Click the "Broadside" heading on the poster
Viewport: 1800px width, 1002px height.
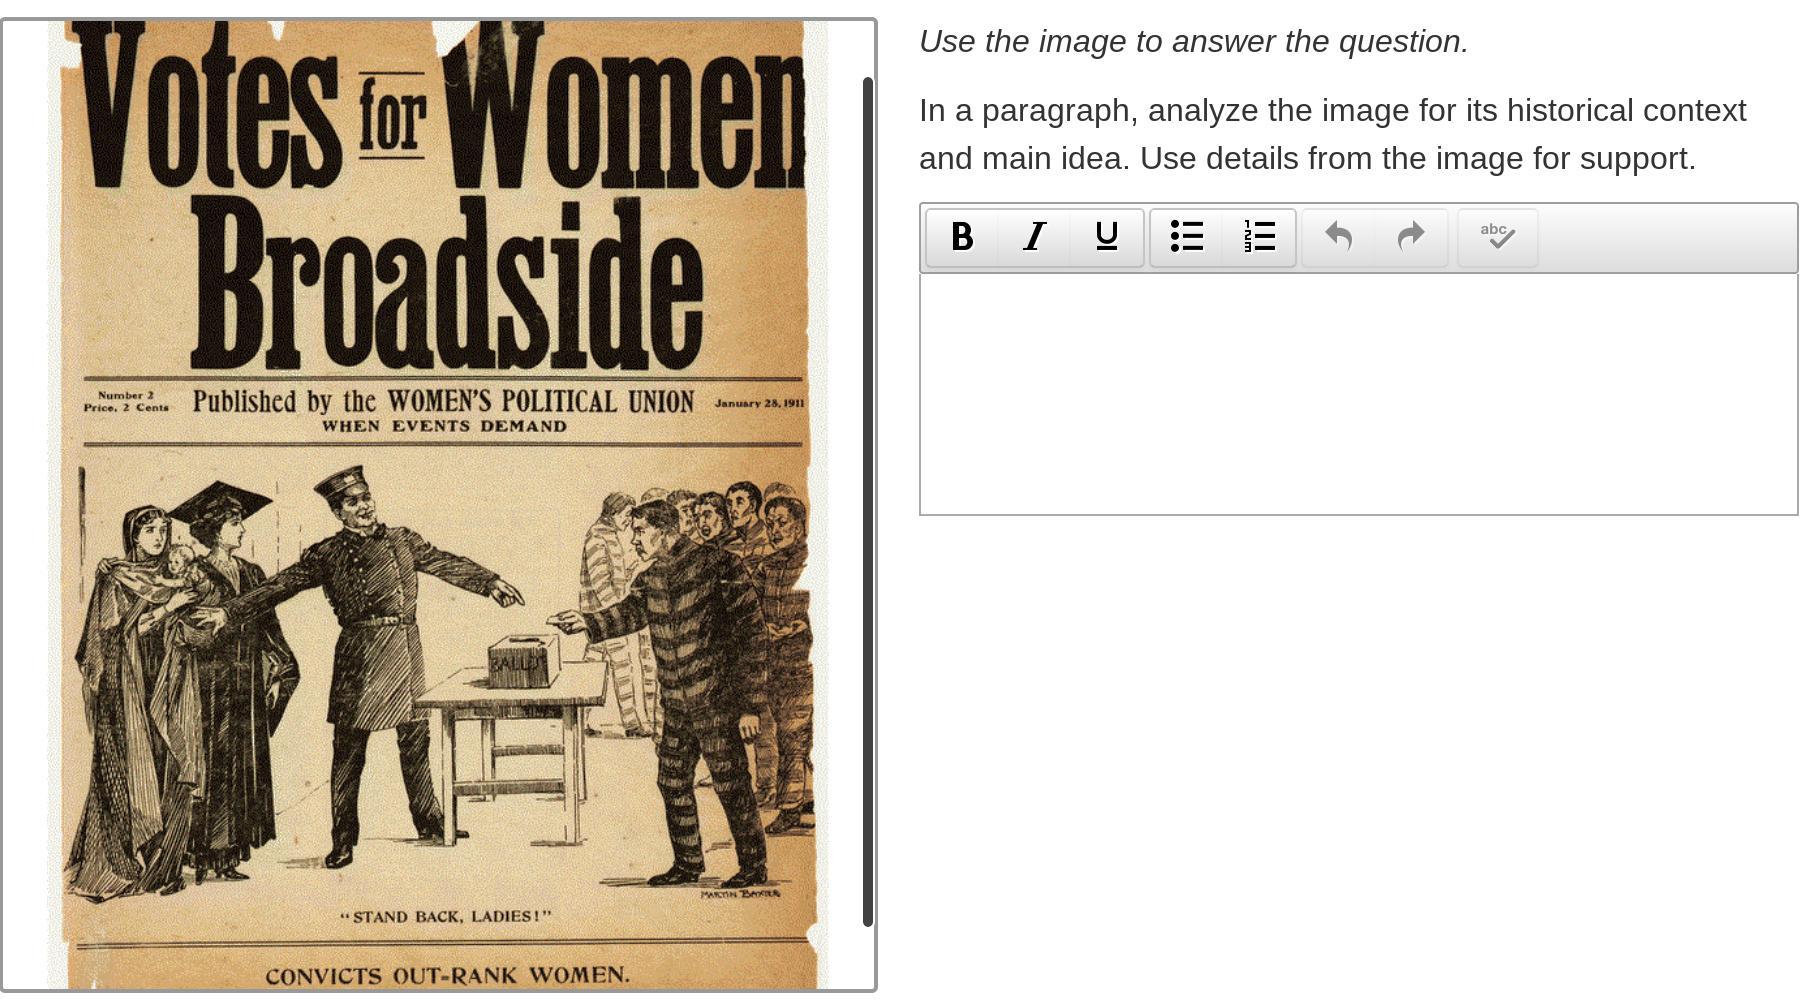[x=447, y=285]
